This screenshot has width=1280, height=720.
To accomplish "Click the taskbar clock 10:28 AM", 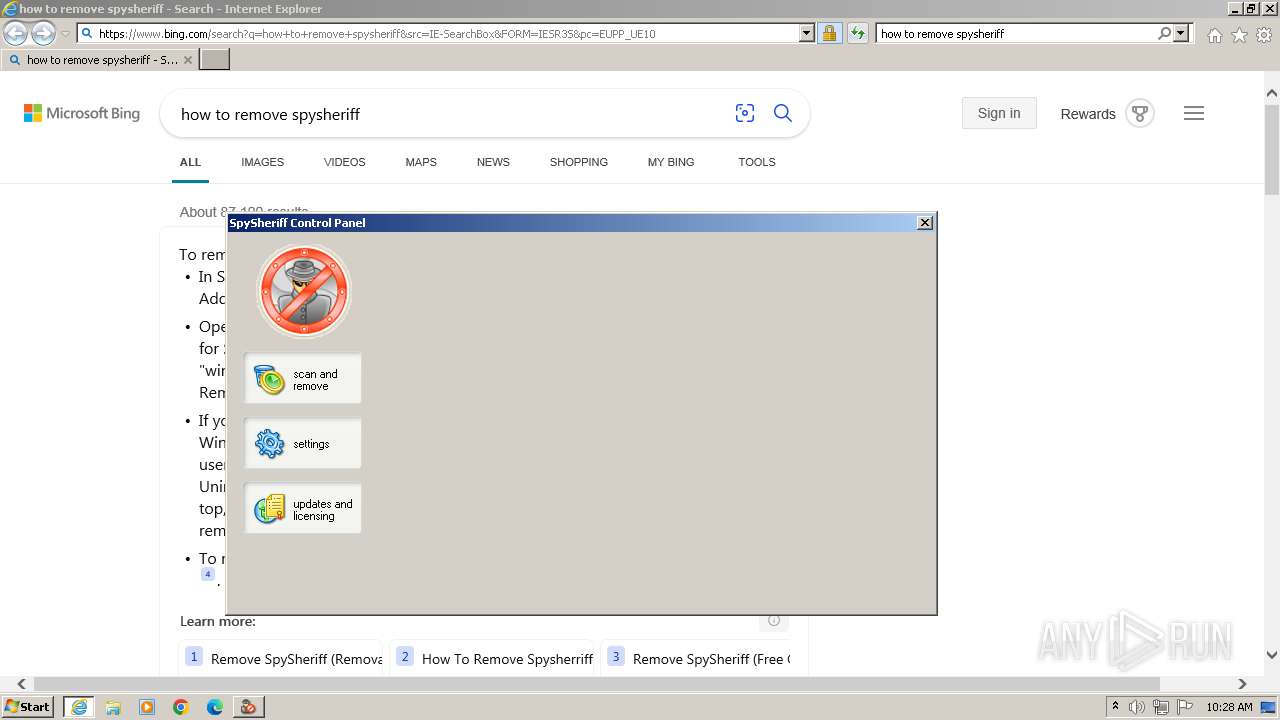I will click(x=1229, y=707).
